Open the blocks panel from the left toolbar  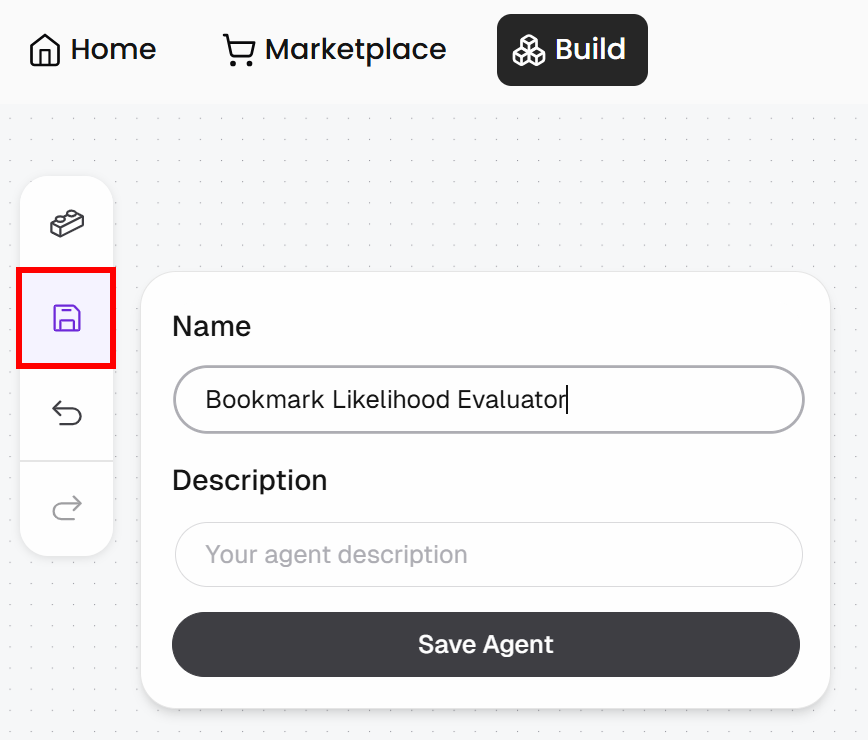[66, 224]
